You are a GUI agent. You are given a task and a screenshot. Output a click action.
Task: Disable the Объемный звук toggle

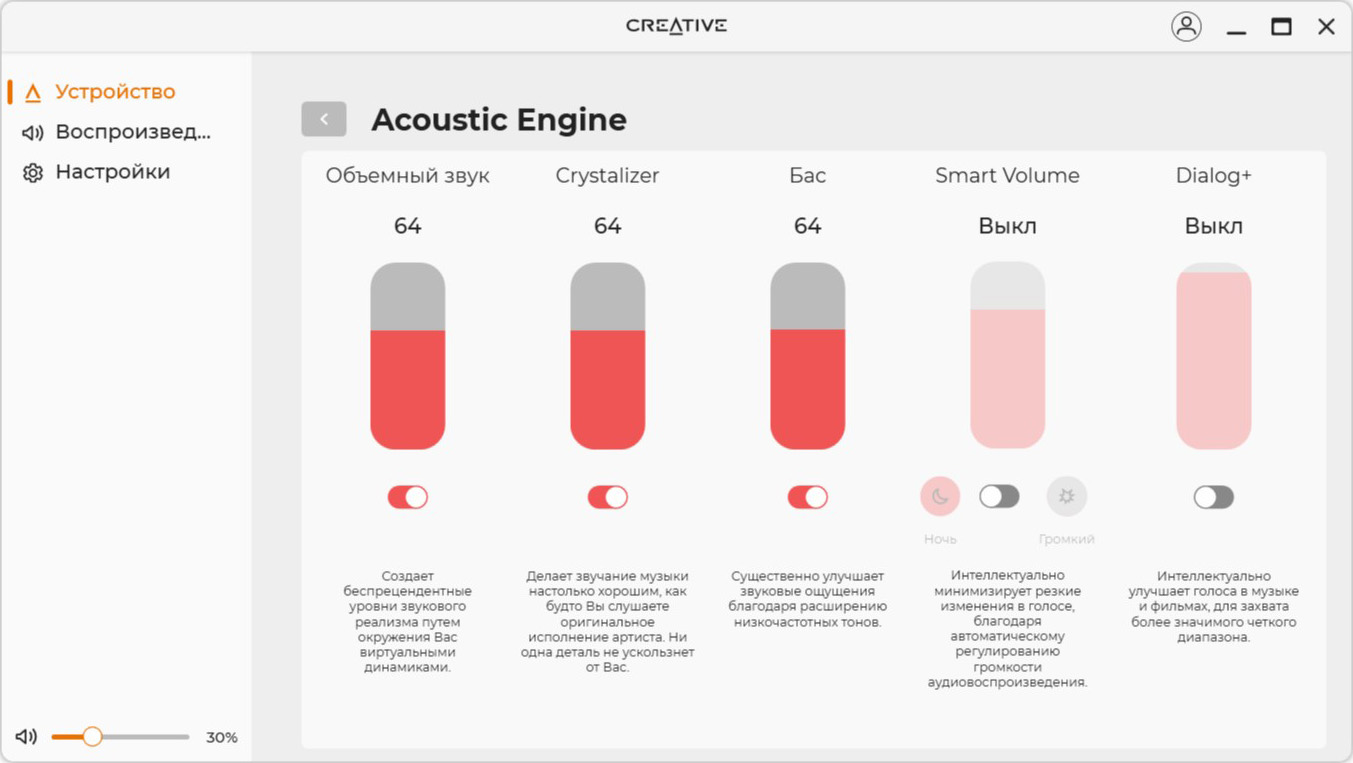pos(408,497)
